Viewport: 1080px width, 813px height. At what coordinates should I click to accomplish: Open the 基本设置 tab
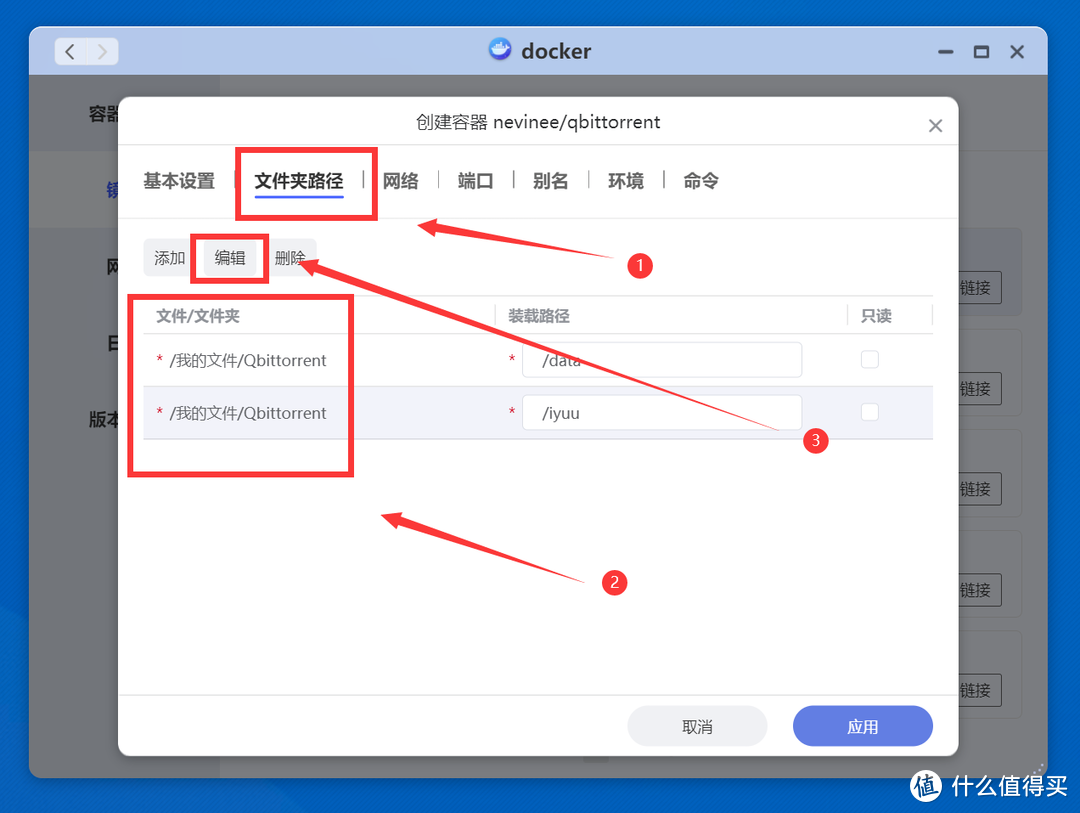click(x=179, y=181)
